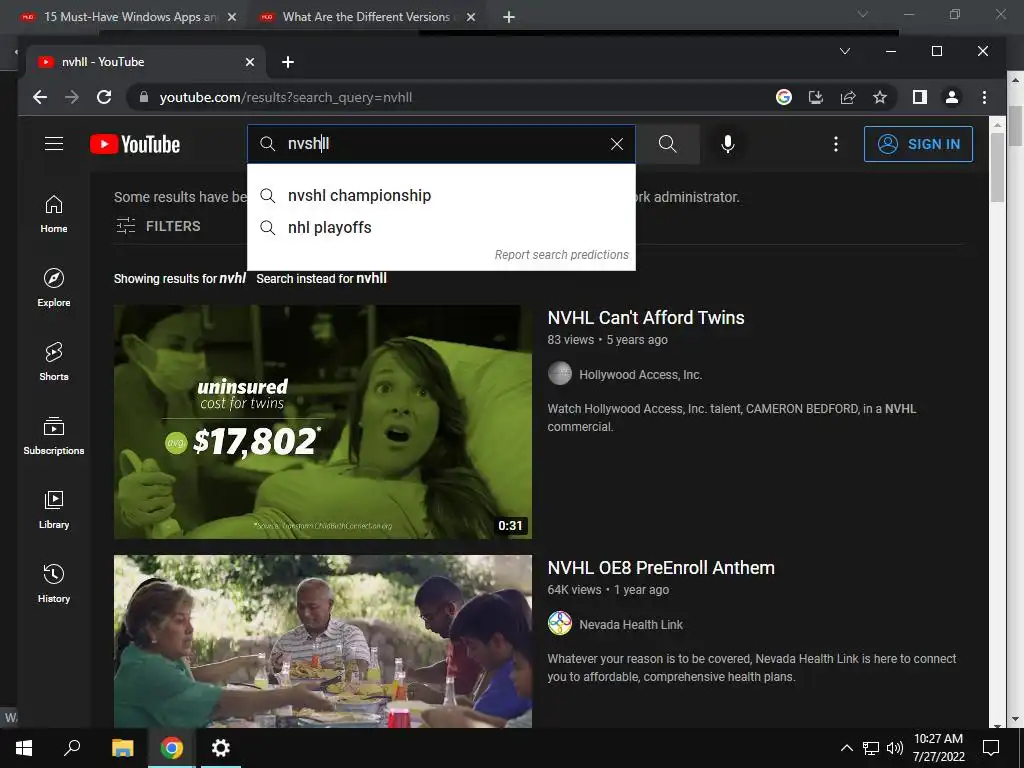The width and height of the screenshot is (1024, 768).
Task: Open Settings gear in the taskbar
Action: tap(221, 748)
